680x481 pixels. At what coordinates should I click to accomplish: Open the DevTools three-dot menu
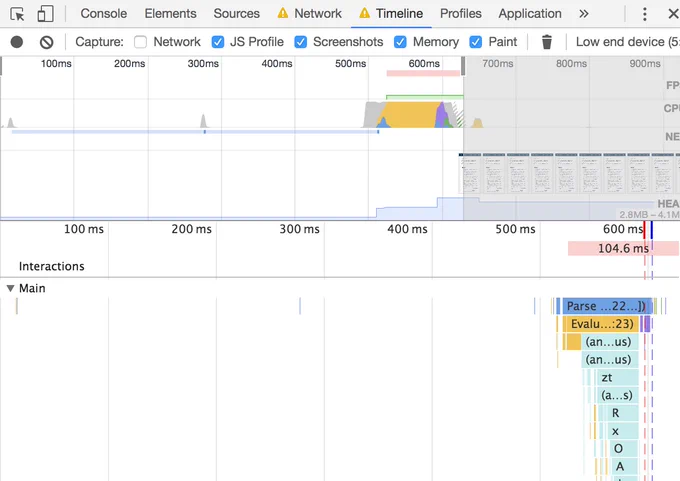click(644, 14)
